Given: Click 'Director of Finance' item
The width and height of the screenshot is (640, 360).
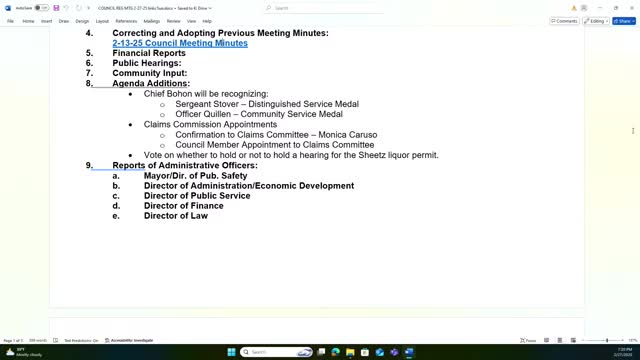Looking at the screenshot, I should point(184,206).
